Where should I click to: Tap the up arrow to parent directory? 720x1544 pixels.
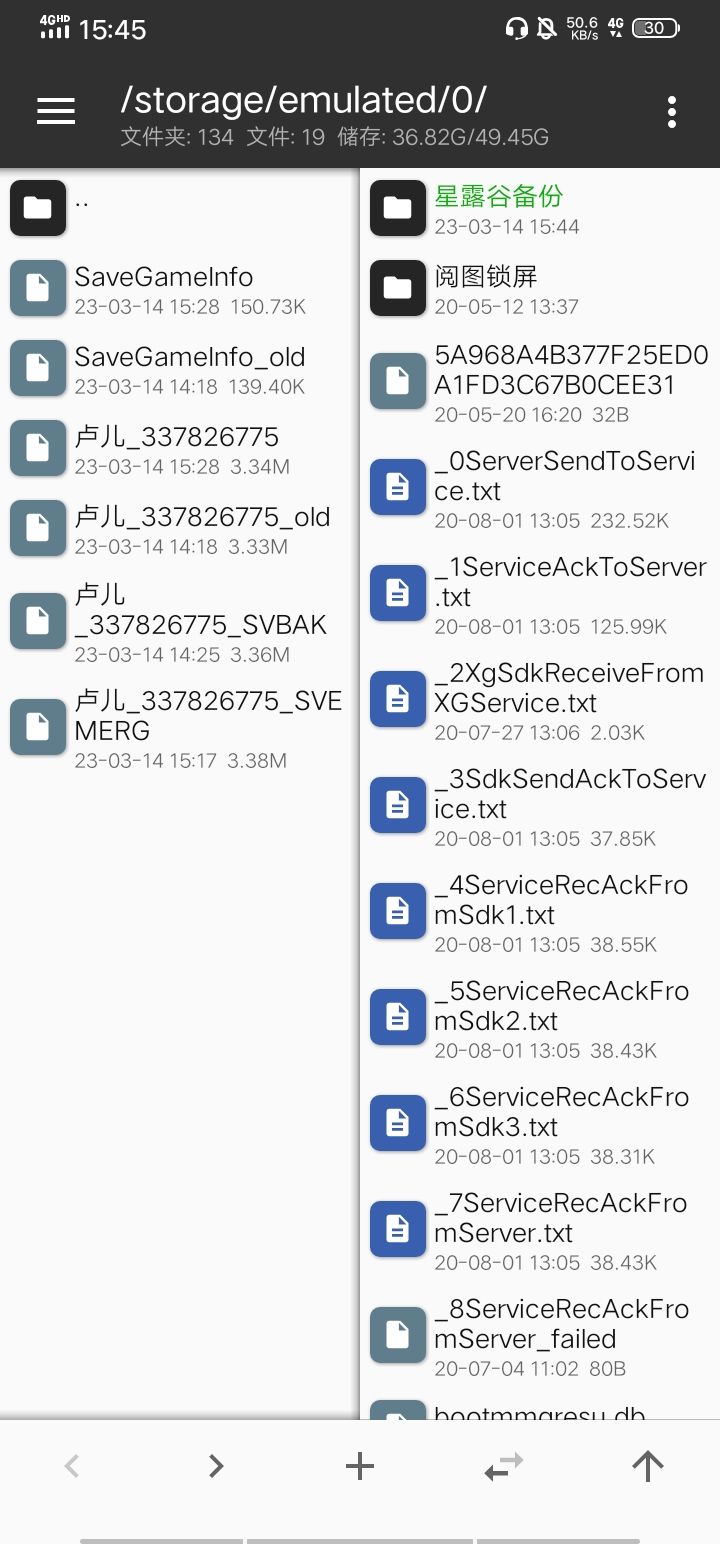pos(648,1466)
